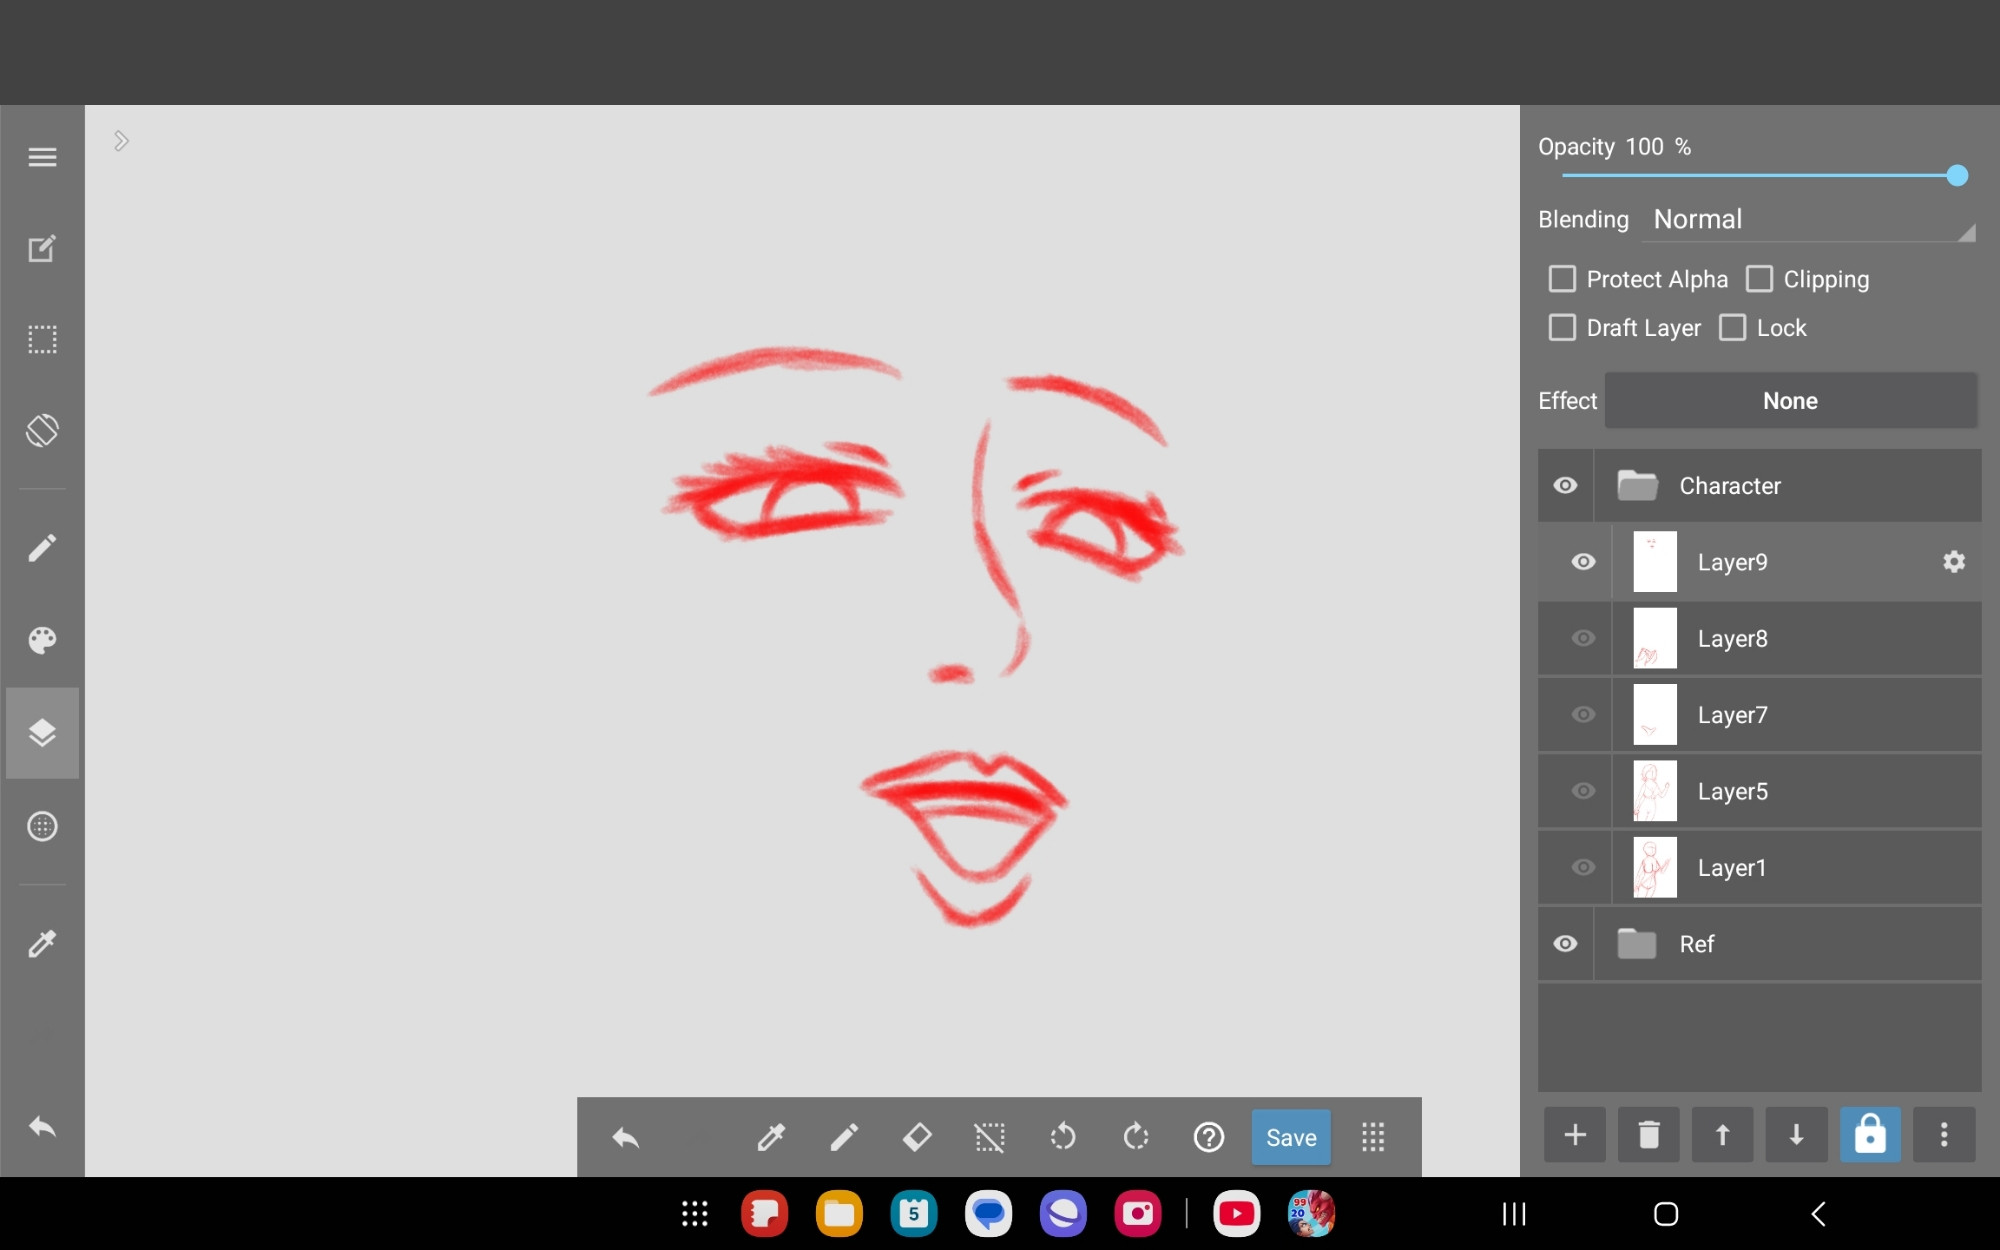Show Layer8 via its eye icon
Screen dimensions: 2000x1250
tap(1583, 638)
